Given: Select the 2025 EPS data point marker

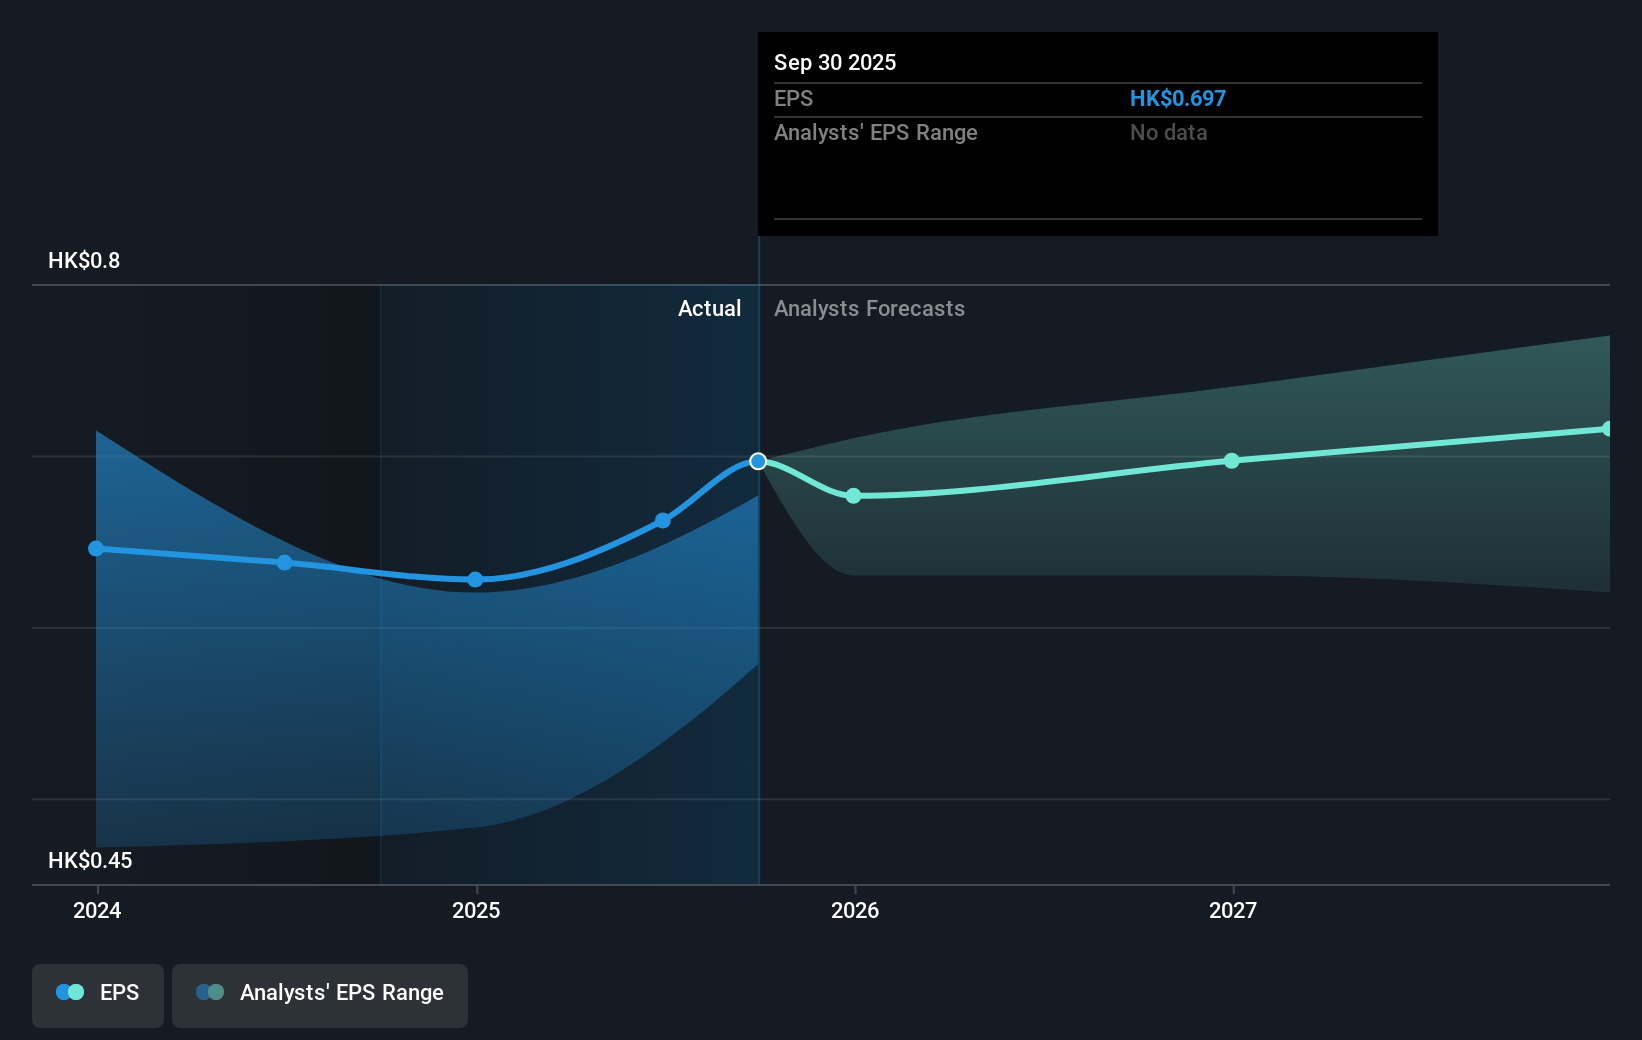Looking at the screenshot, I should (475, 579).
